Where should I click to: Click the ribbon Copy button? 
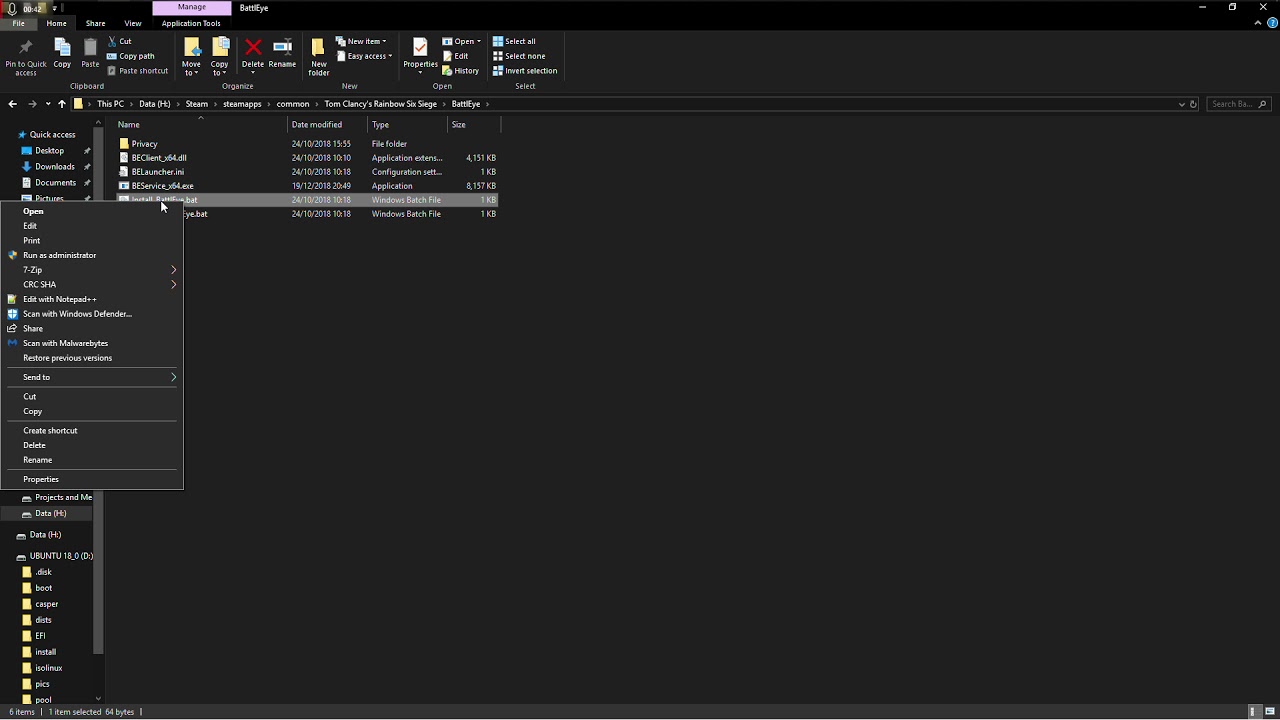[62, 53]
